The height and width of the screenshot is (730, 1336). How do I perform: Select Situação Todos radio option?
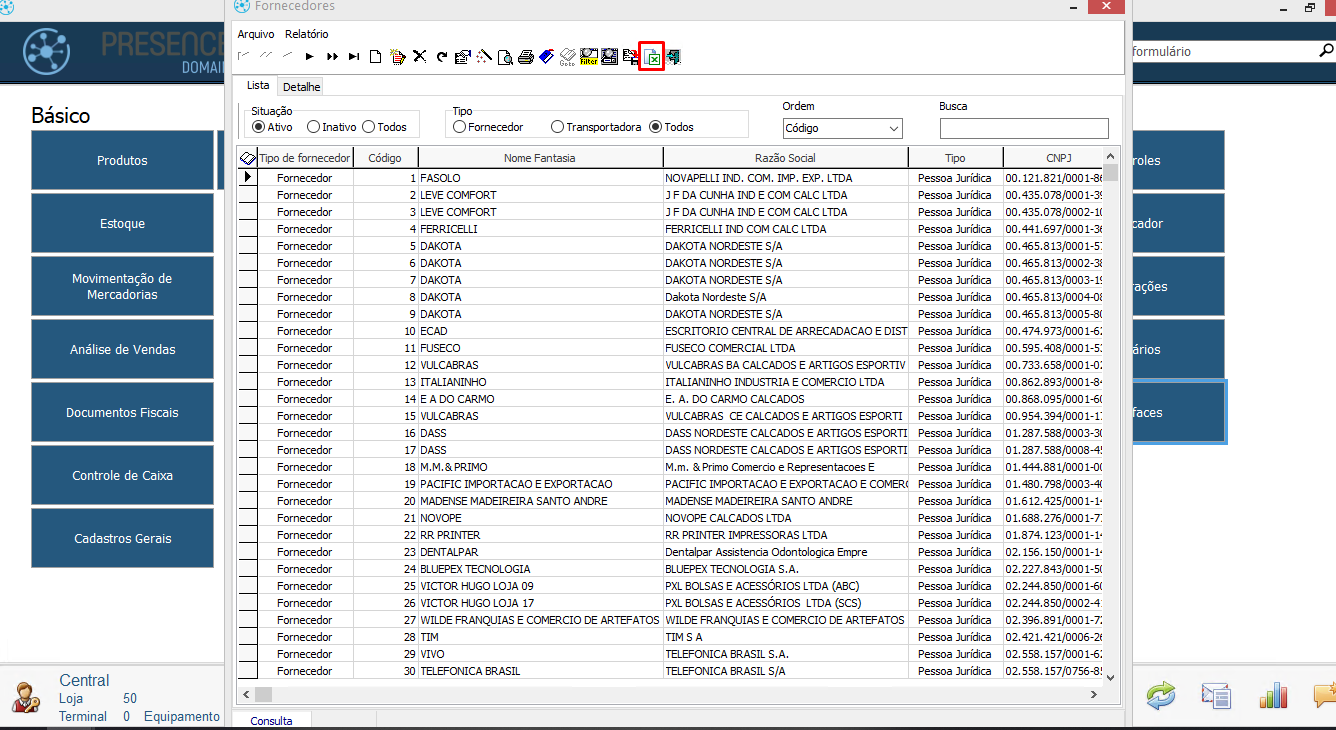[x=369, y=127]
